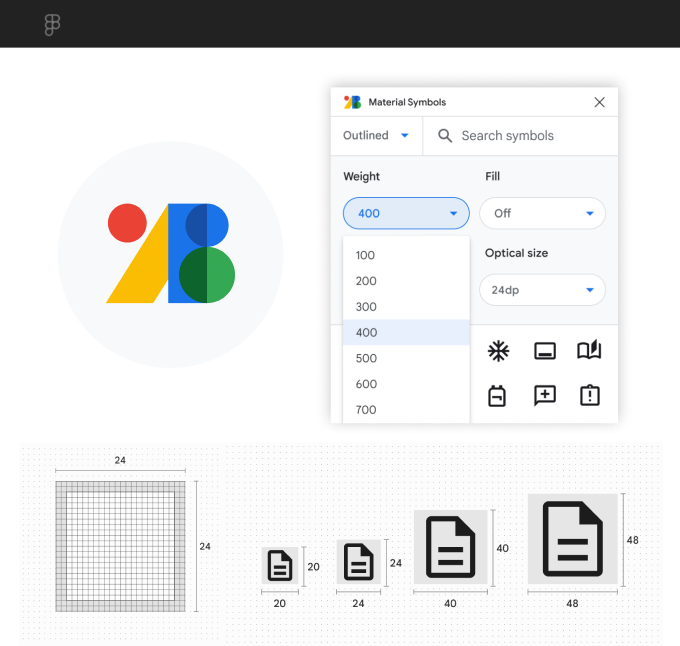Open the Fill Off dropdown

click(x=542, y=213)
